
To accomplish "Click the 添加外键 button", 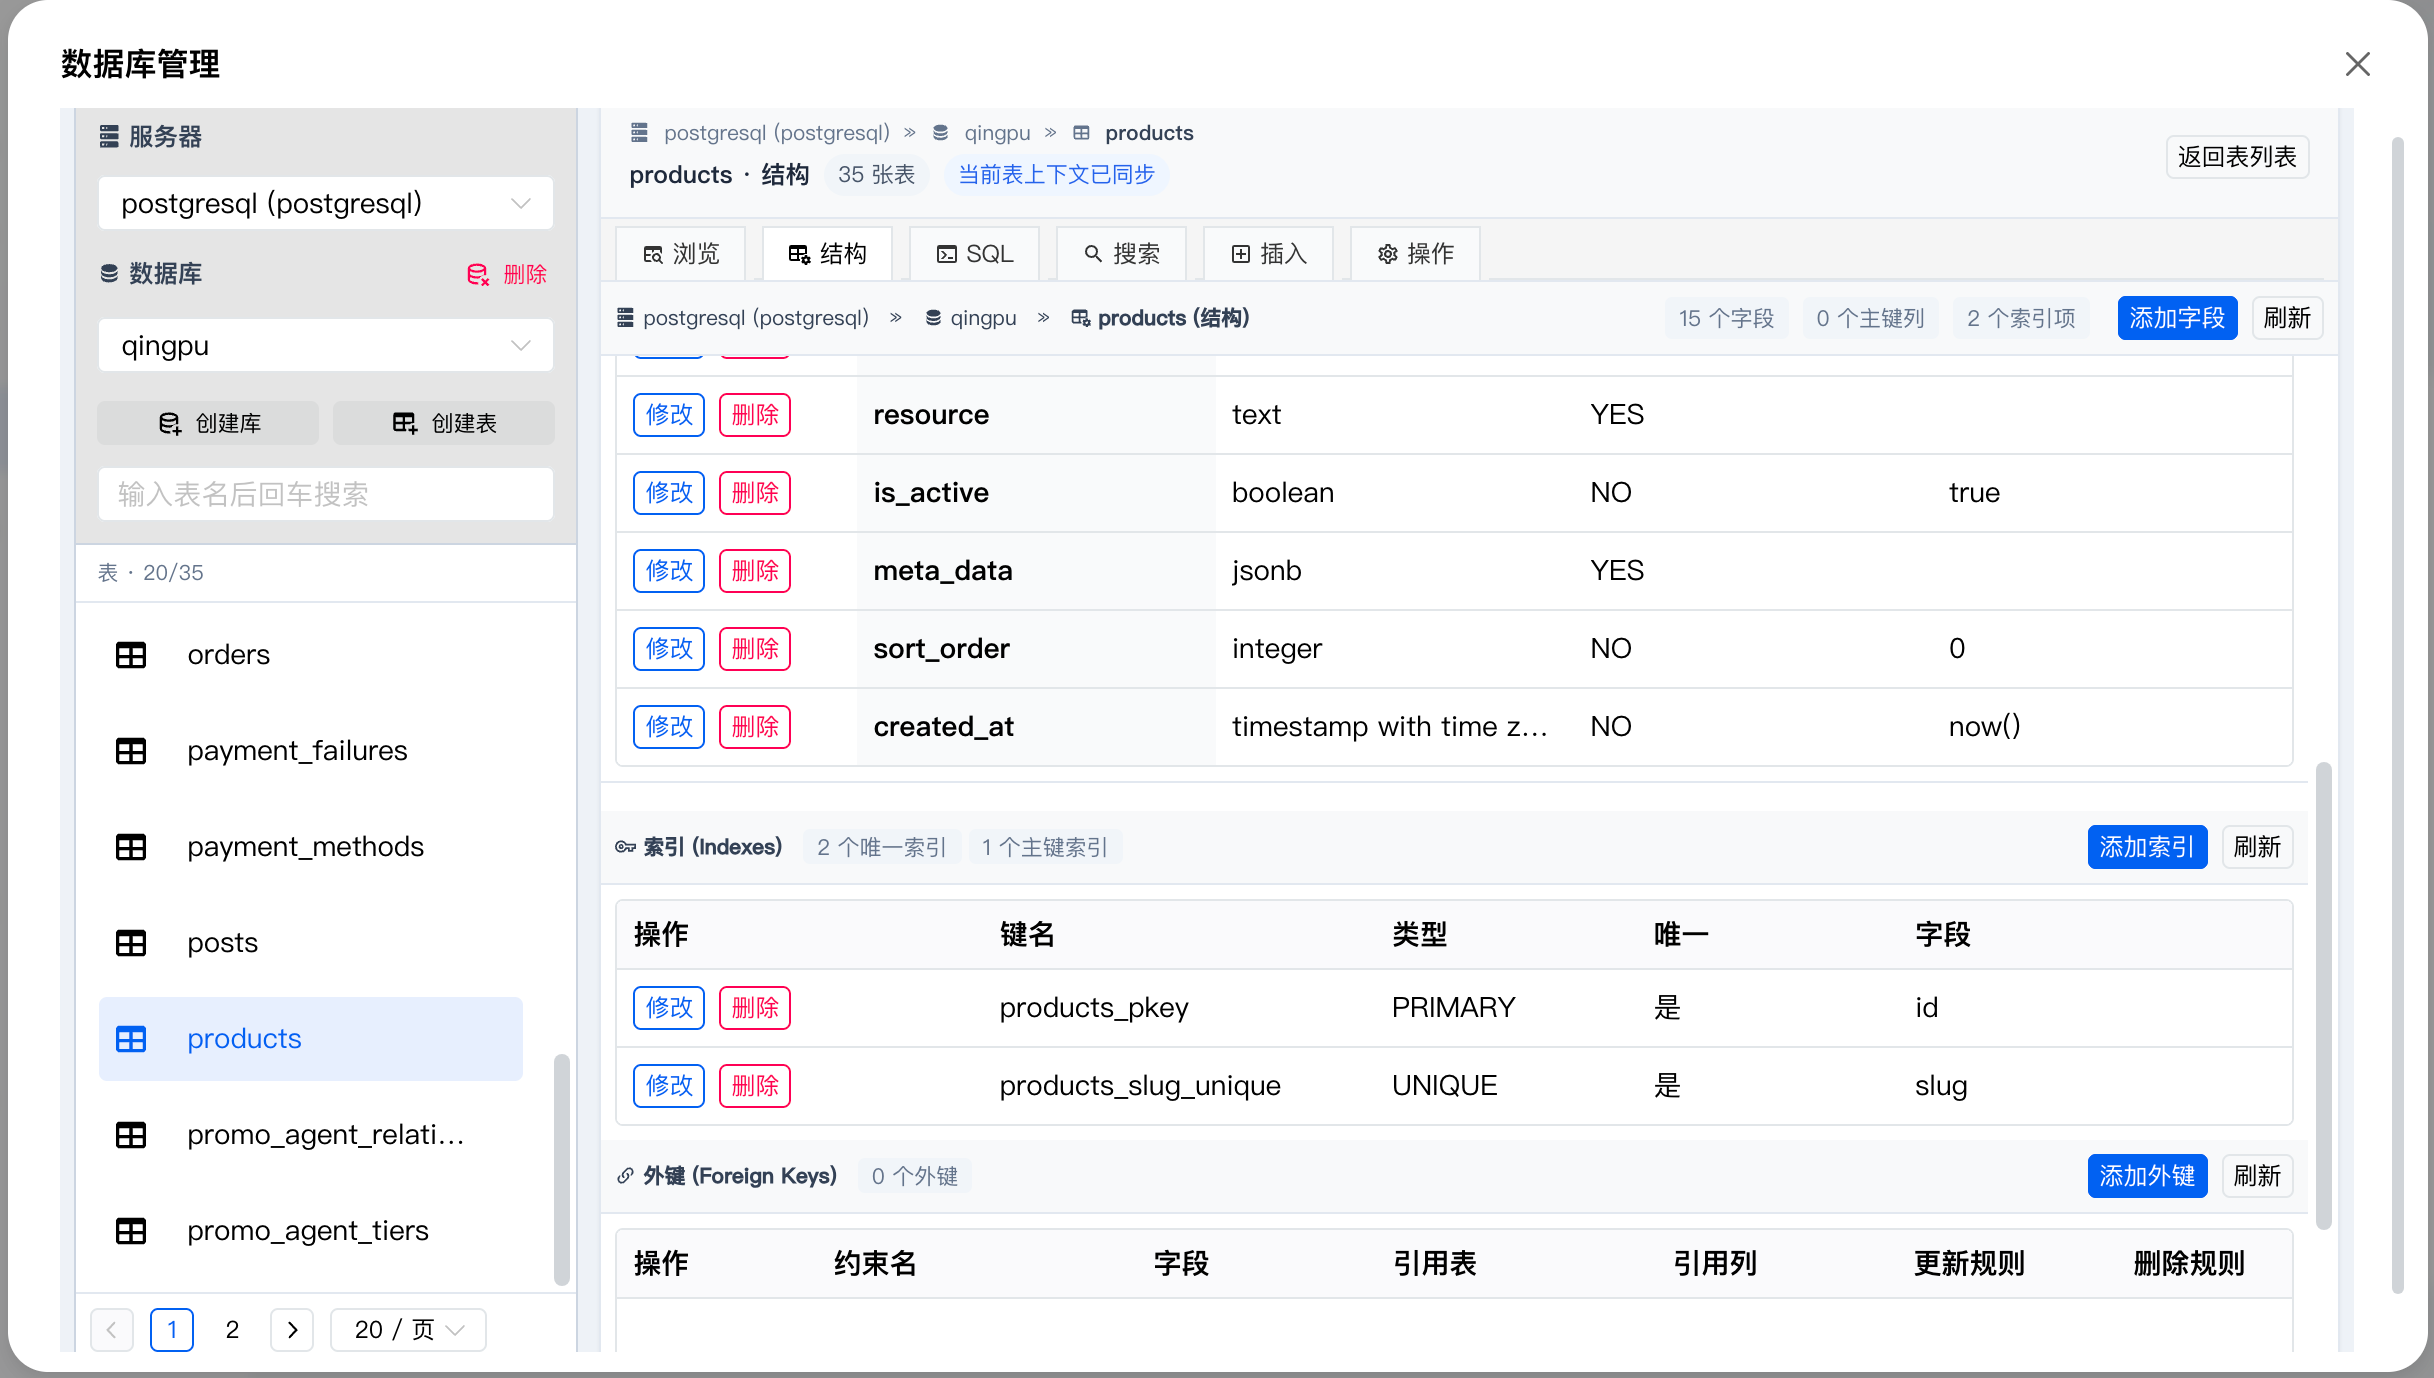I will pos(2147,1176).
